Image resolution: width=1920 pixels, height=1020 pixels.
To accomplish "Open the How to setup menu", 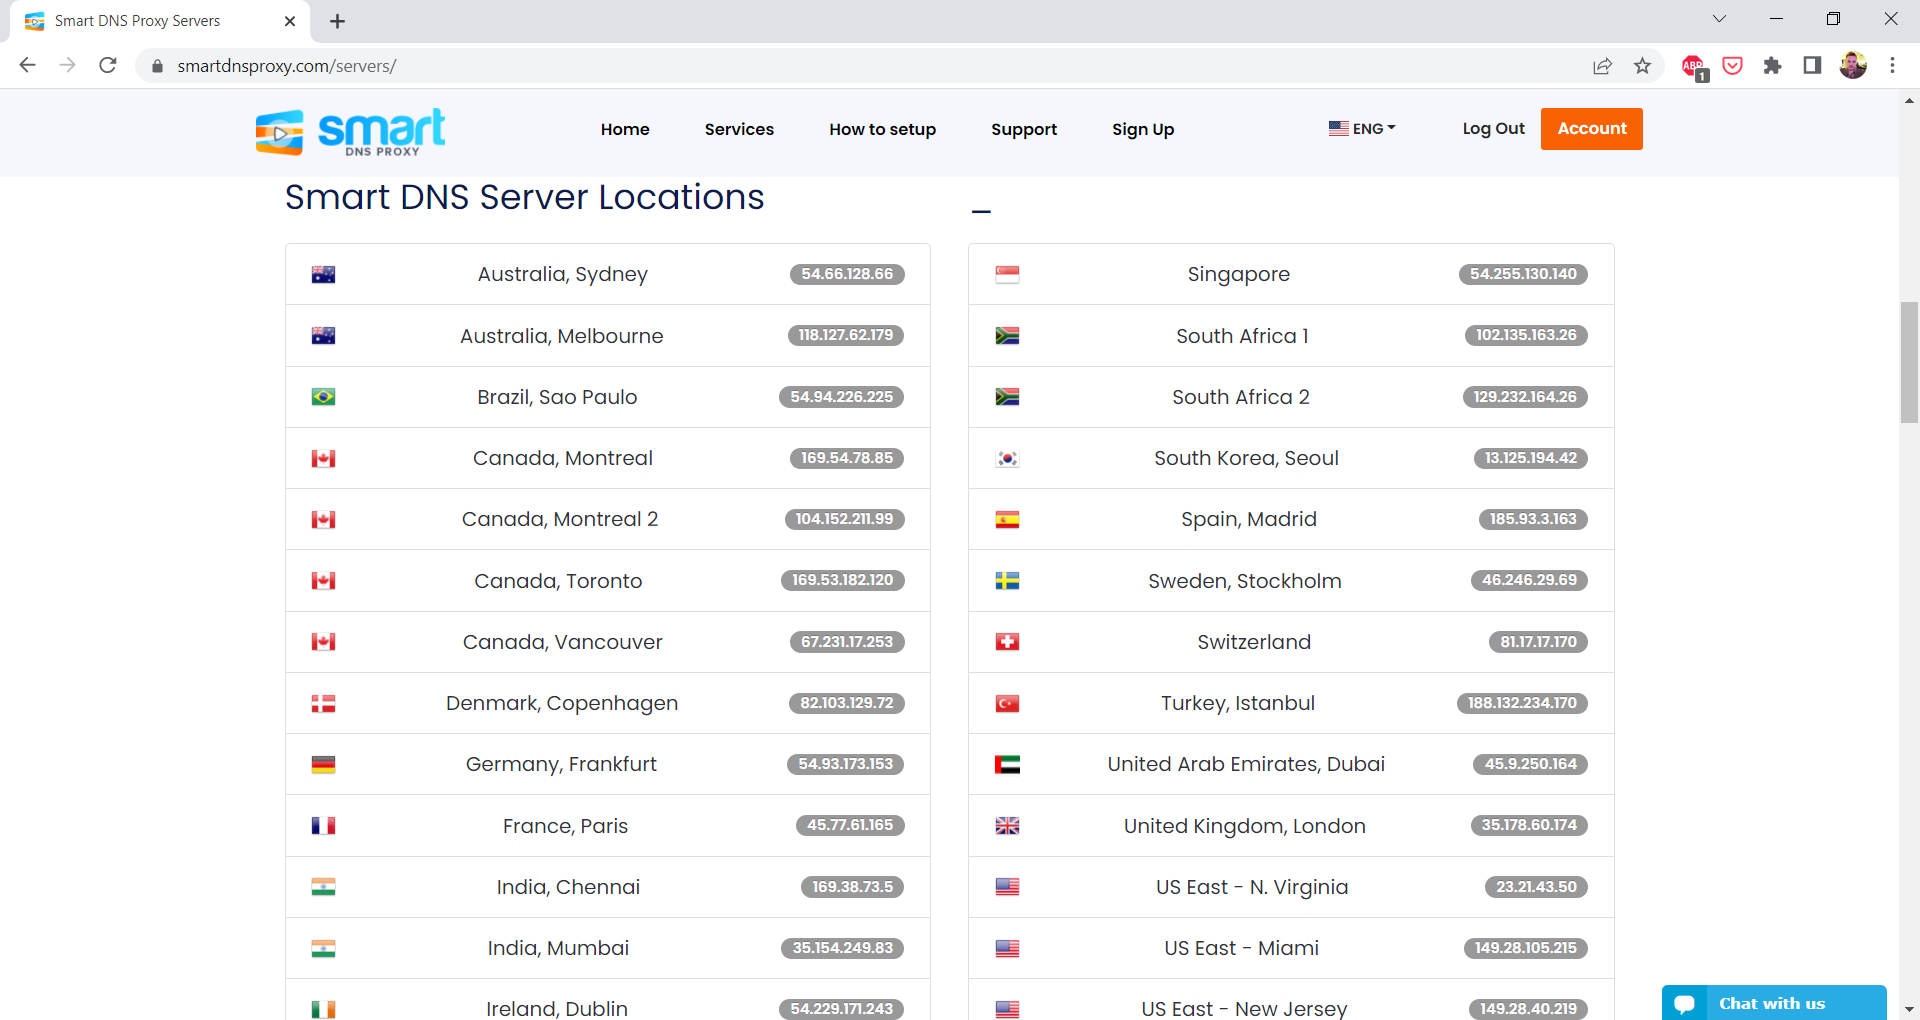I will click(x=882, y=129).
